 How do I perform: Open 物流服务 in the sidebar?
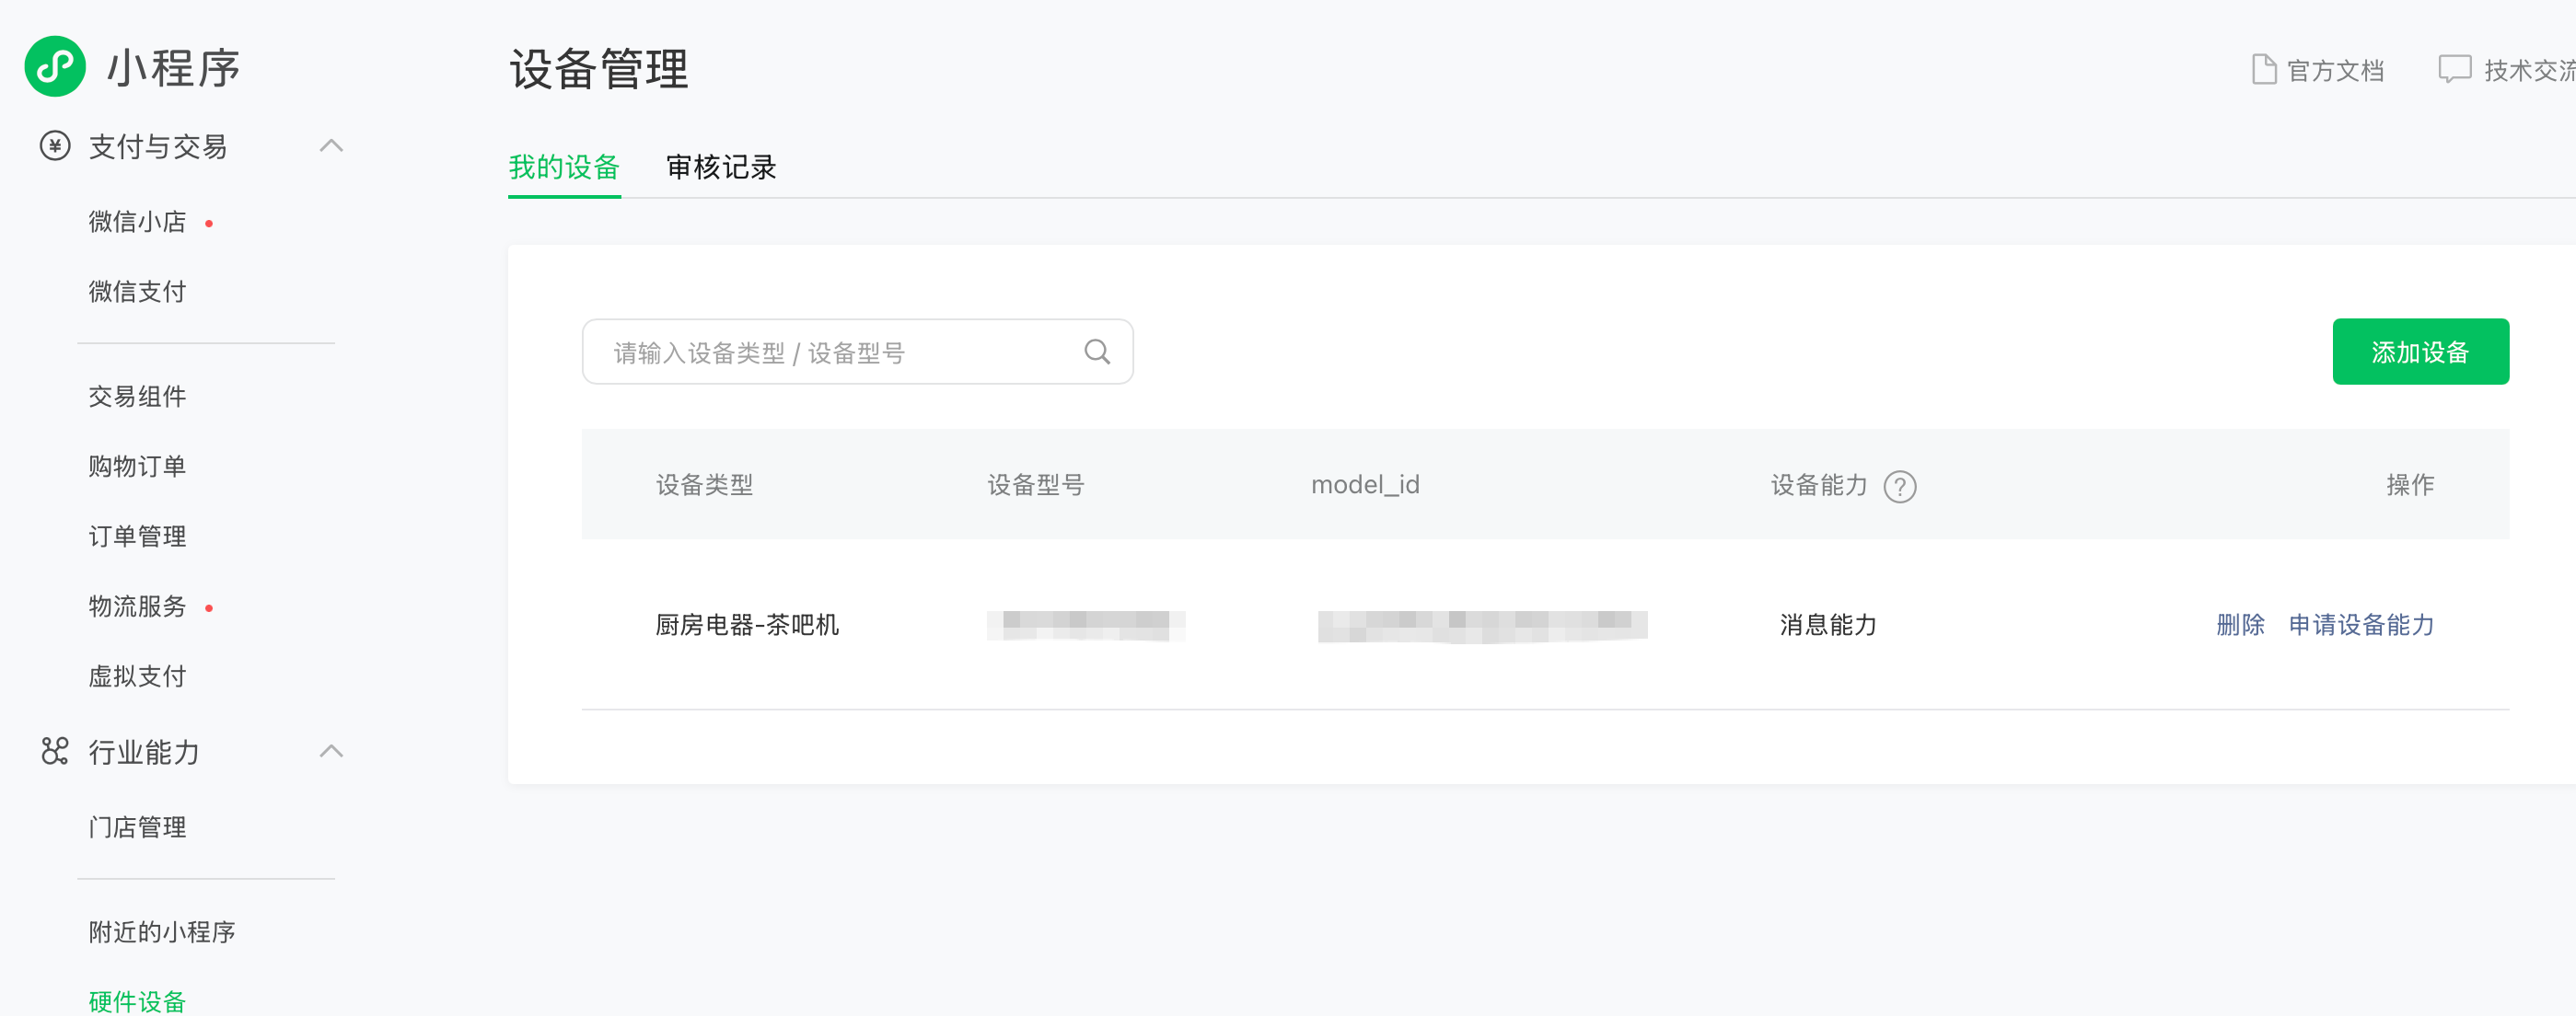[x=137, y=607]
